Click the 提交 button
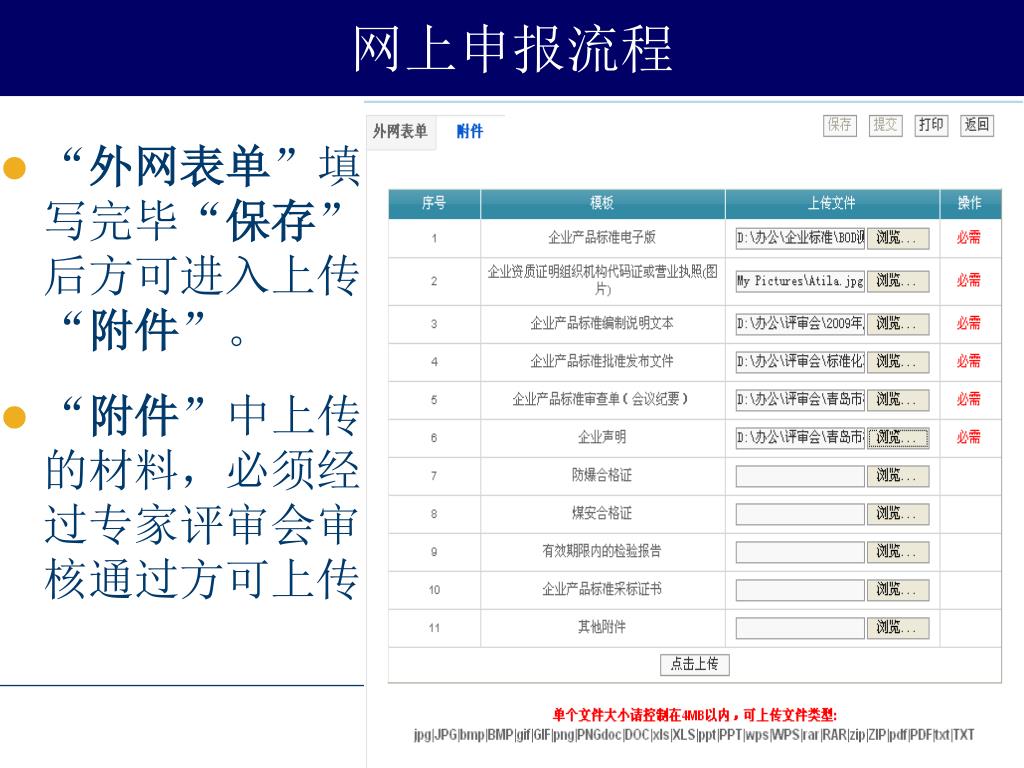 pyautogui.click(x=886, y=125)
